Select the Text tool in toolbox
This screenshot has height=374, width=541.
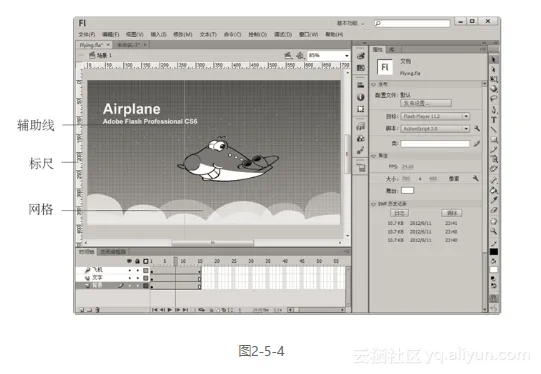494,120
